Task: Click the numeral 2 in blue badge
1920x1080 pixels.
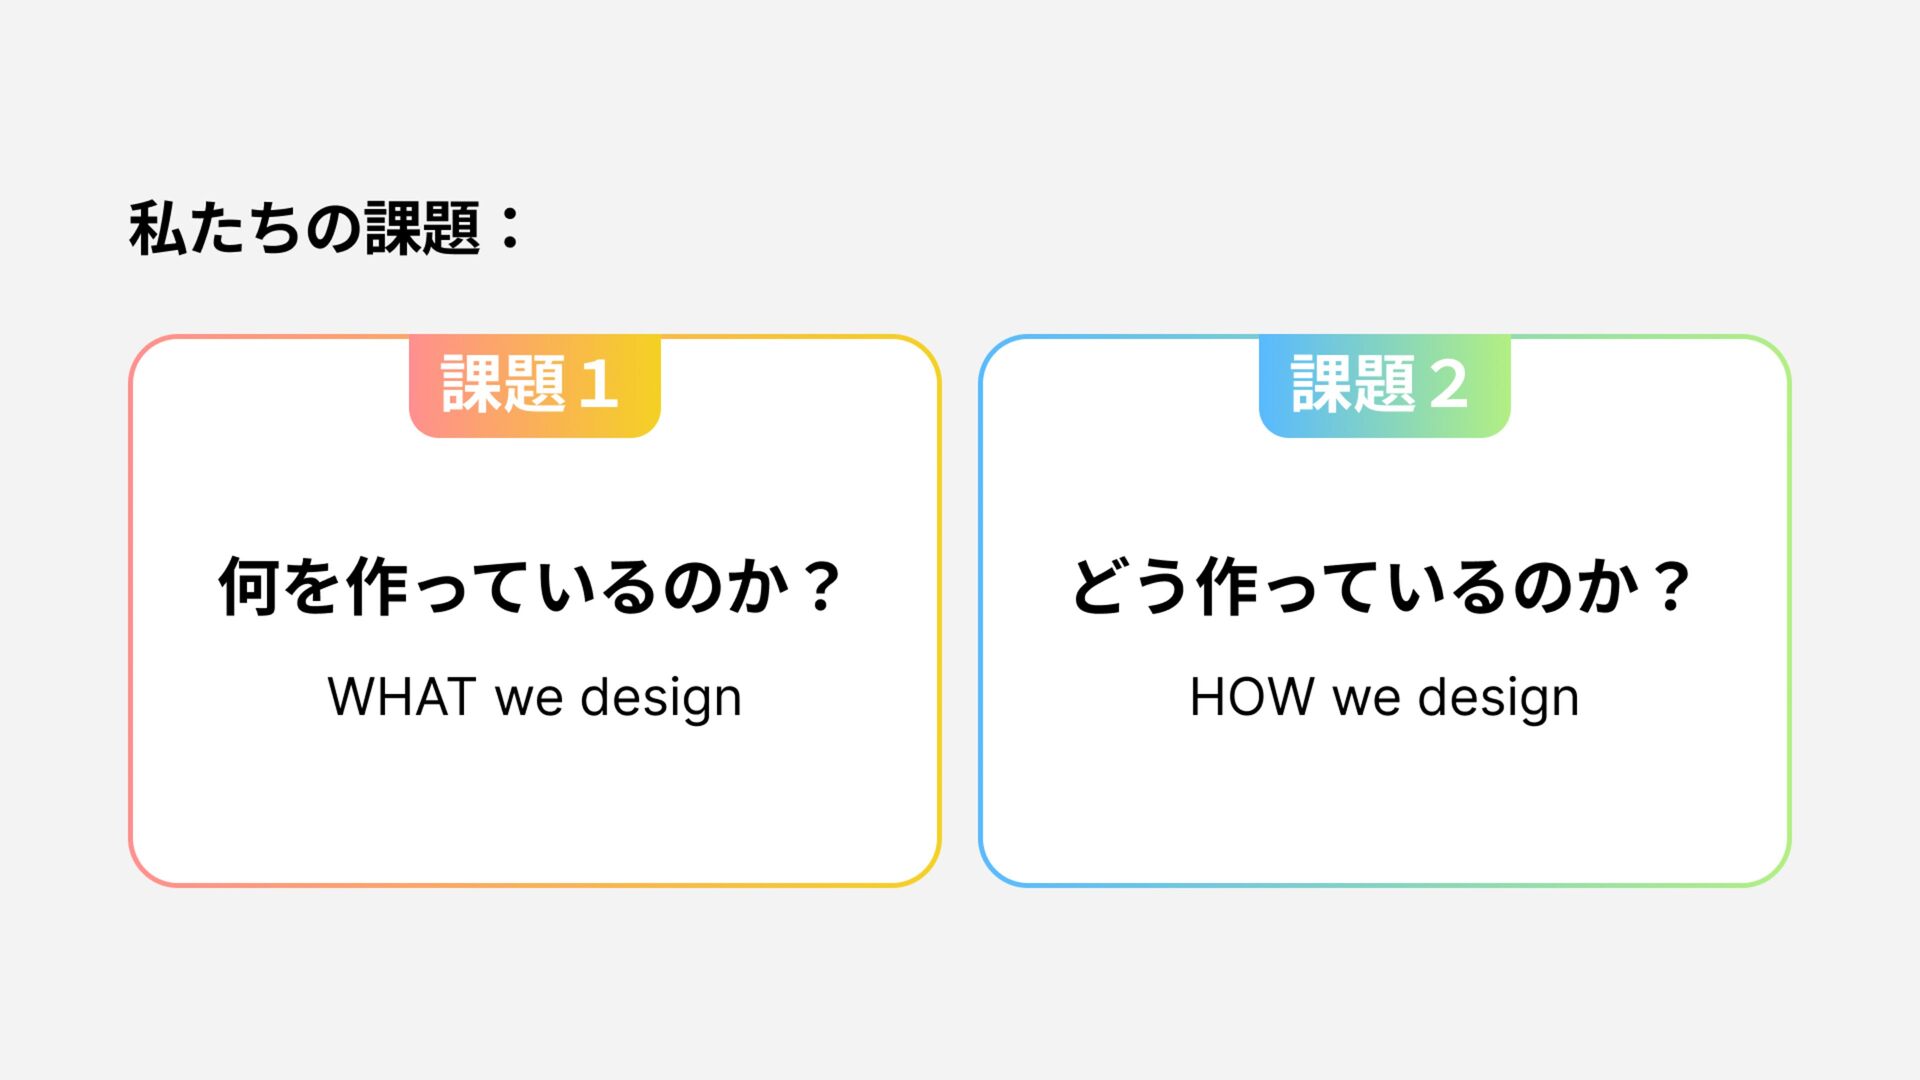Action: click(1448, 385)
